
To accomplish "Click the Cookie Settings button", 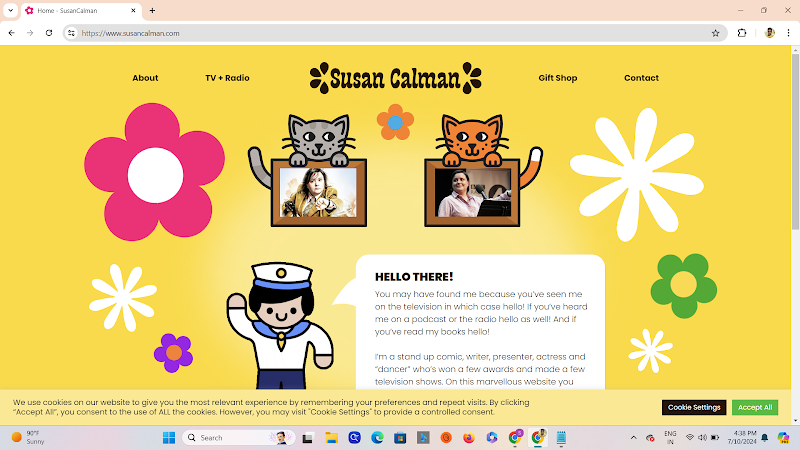I will pos(694,407).
